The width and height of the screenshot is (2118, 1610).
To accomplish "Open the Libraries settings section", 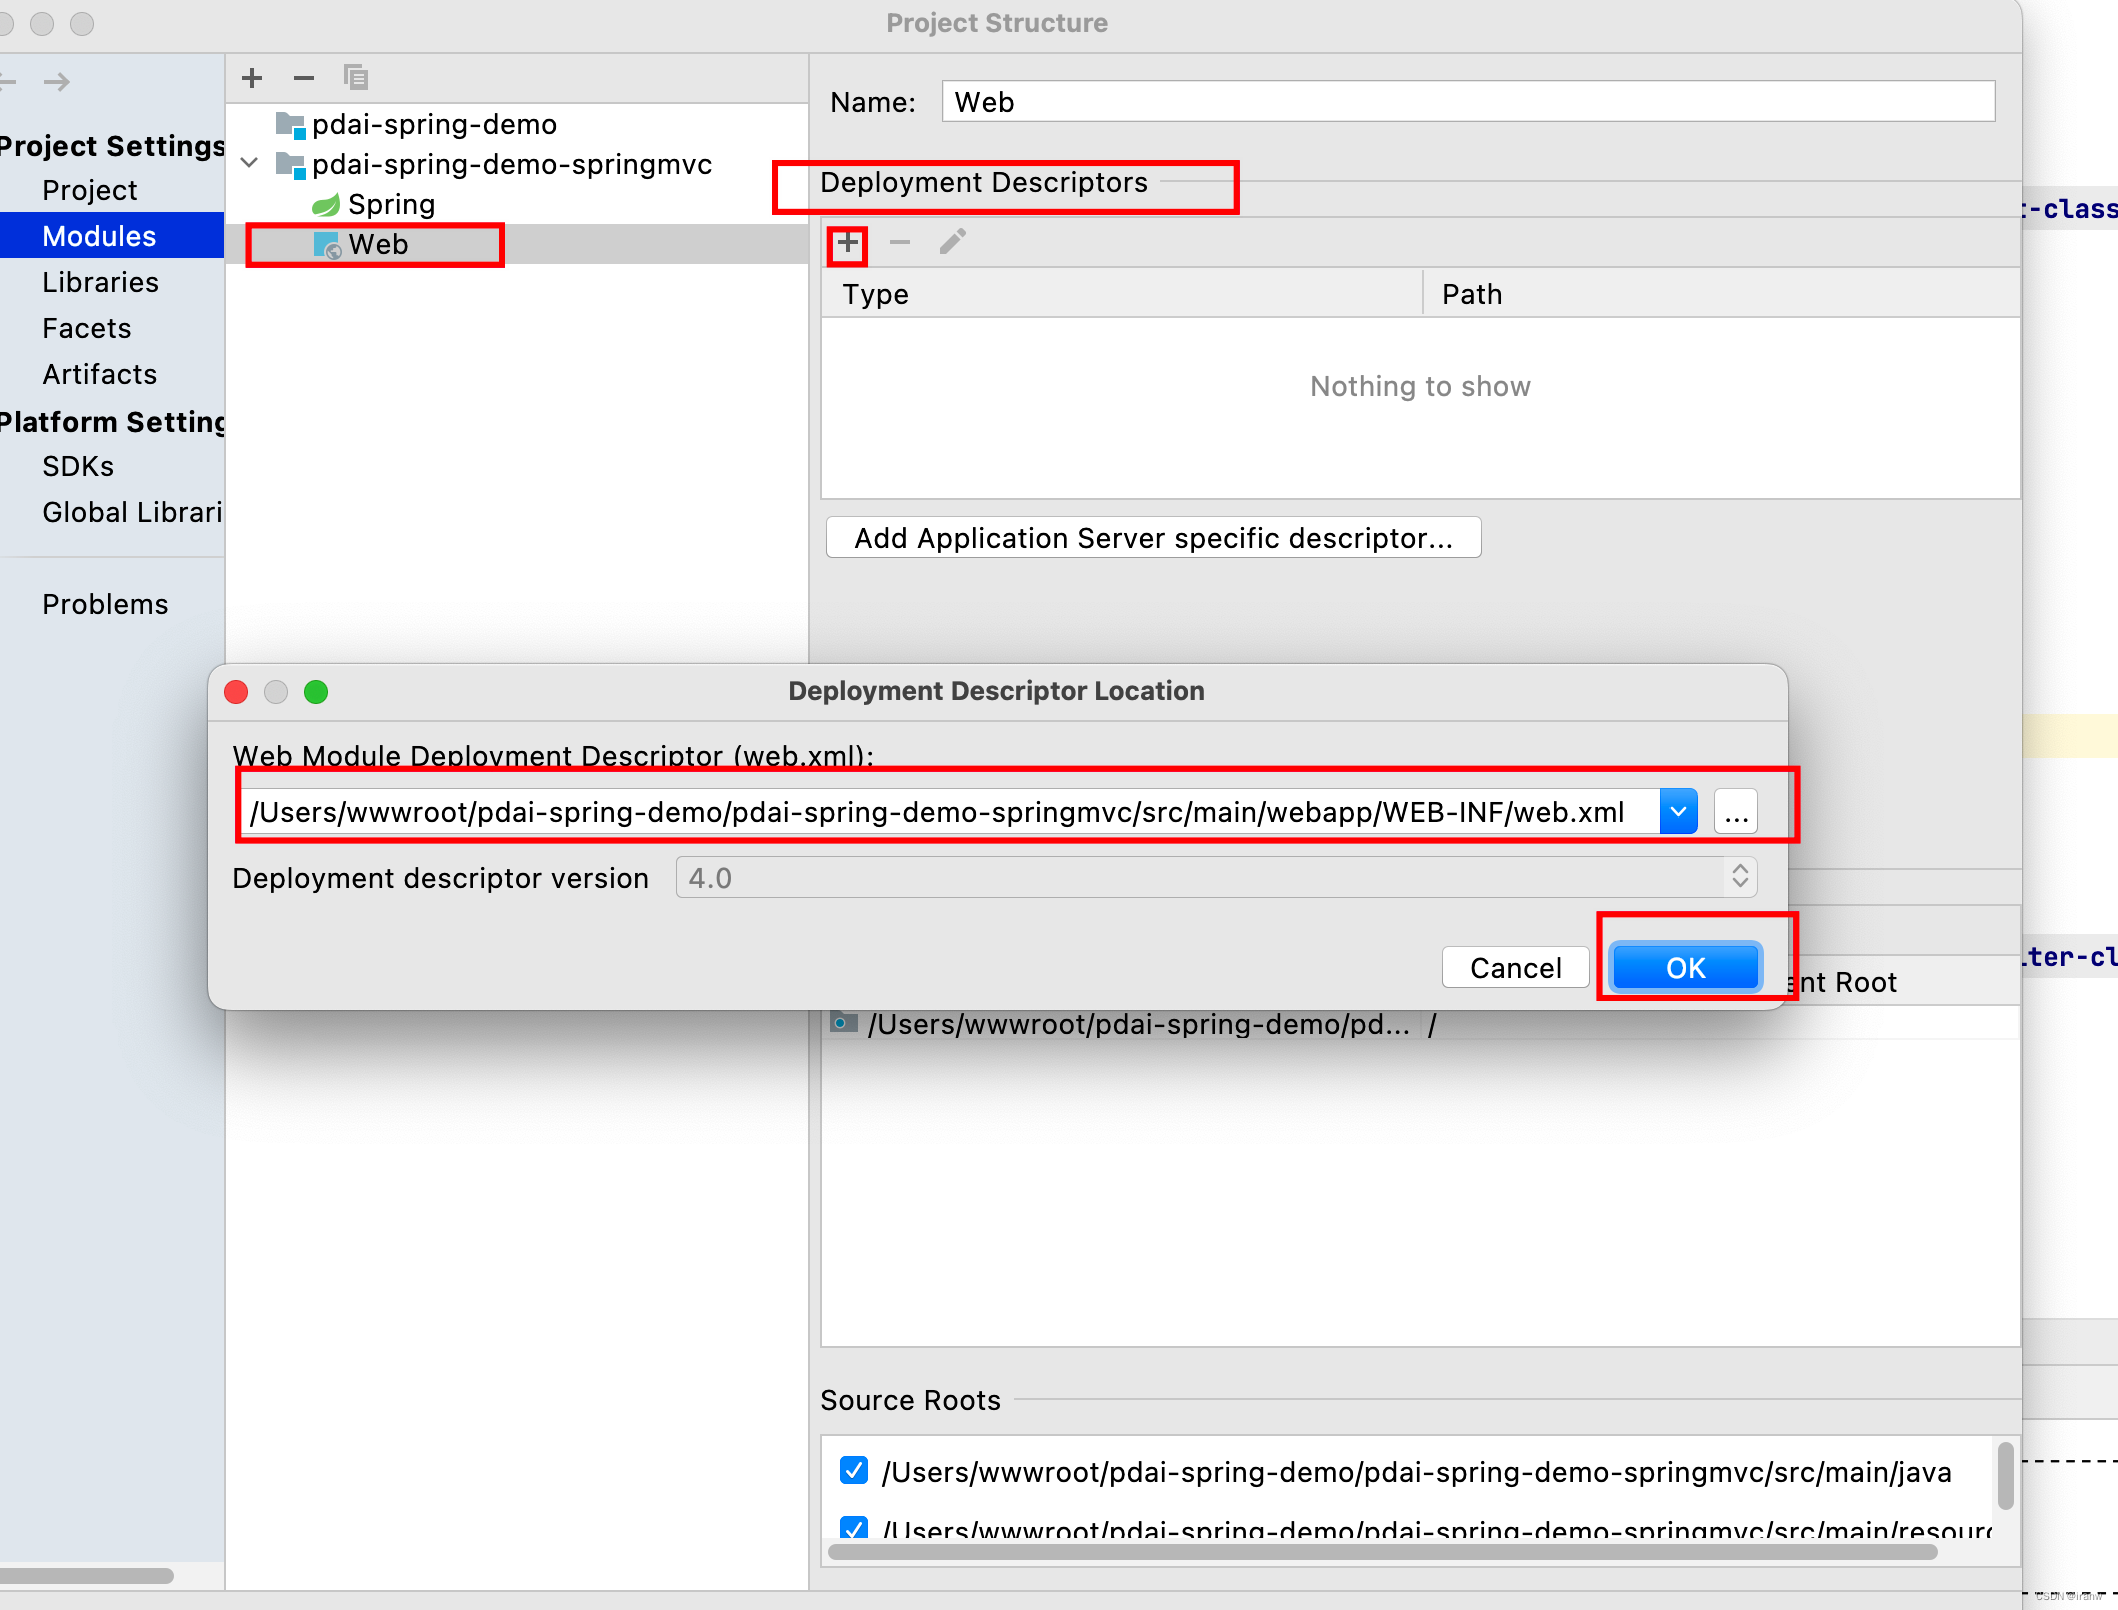I will 100,283.
